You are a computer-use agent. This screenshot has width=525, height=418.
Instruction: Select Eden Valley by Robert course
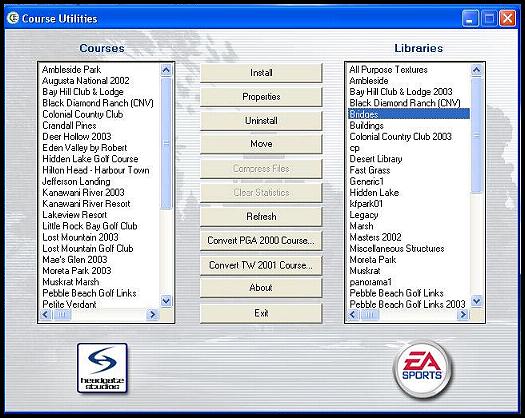84,148
